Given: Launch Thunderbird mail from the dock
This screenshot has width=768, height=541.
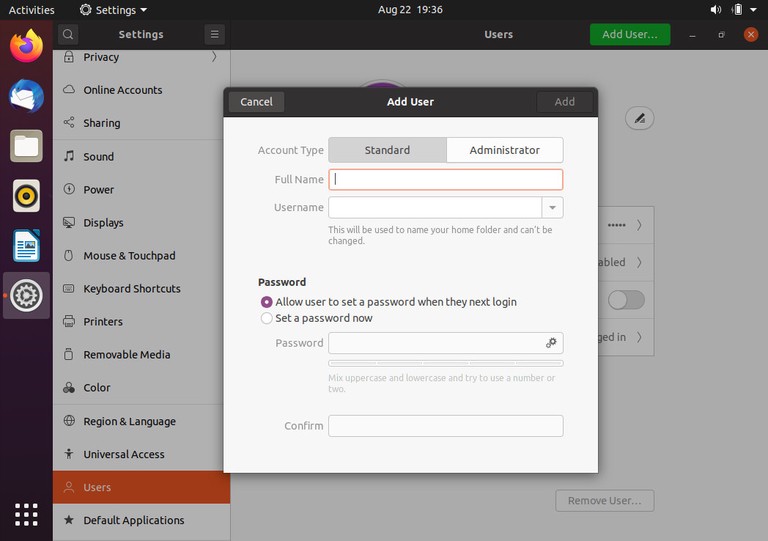Looking at the screenshot, I should pos(26,96).
